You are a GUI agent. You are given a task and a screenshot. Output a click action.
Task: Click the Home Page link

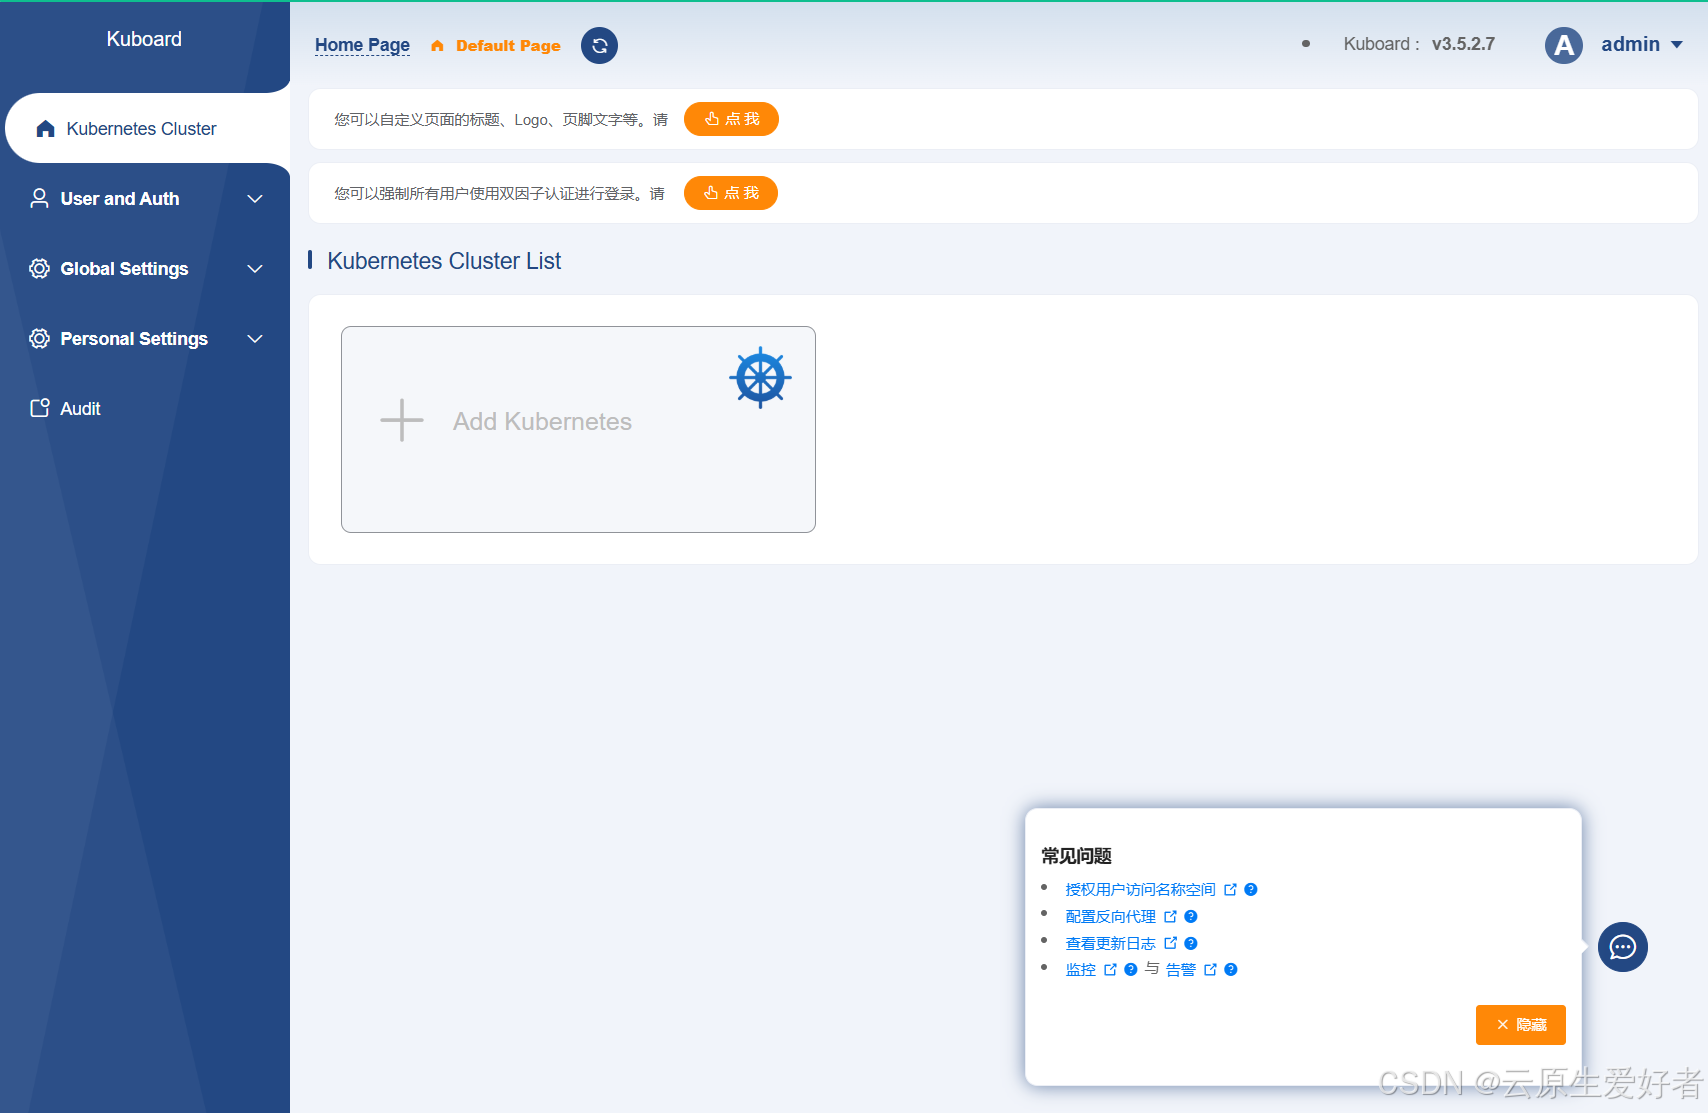(362, 45)
